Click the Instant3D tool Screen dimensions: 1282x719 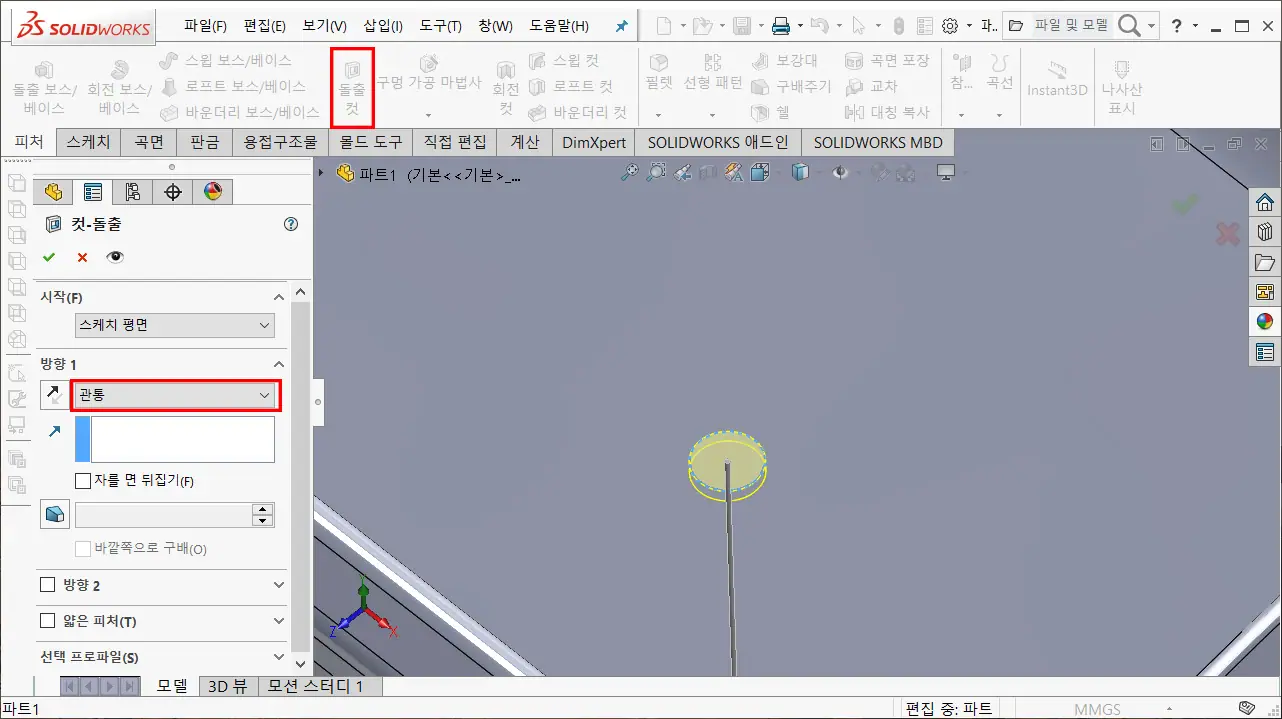coord(1057,78)
